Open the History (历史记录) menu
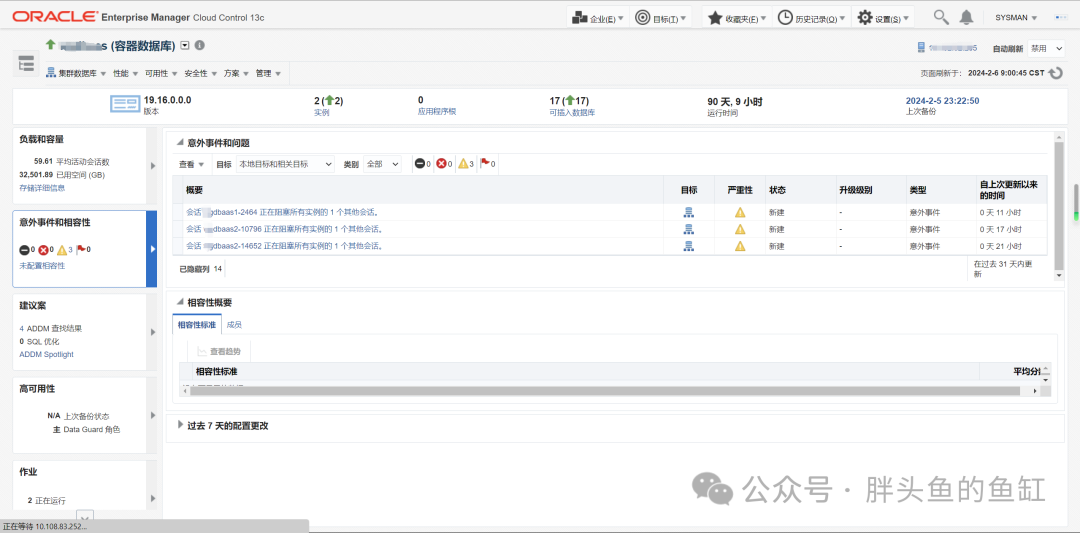 coord(813,18)
